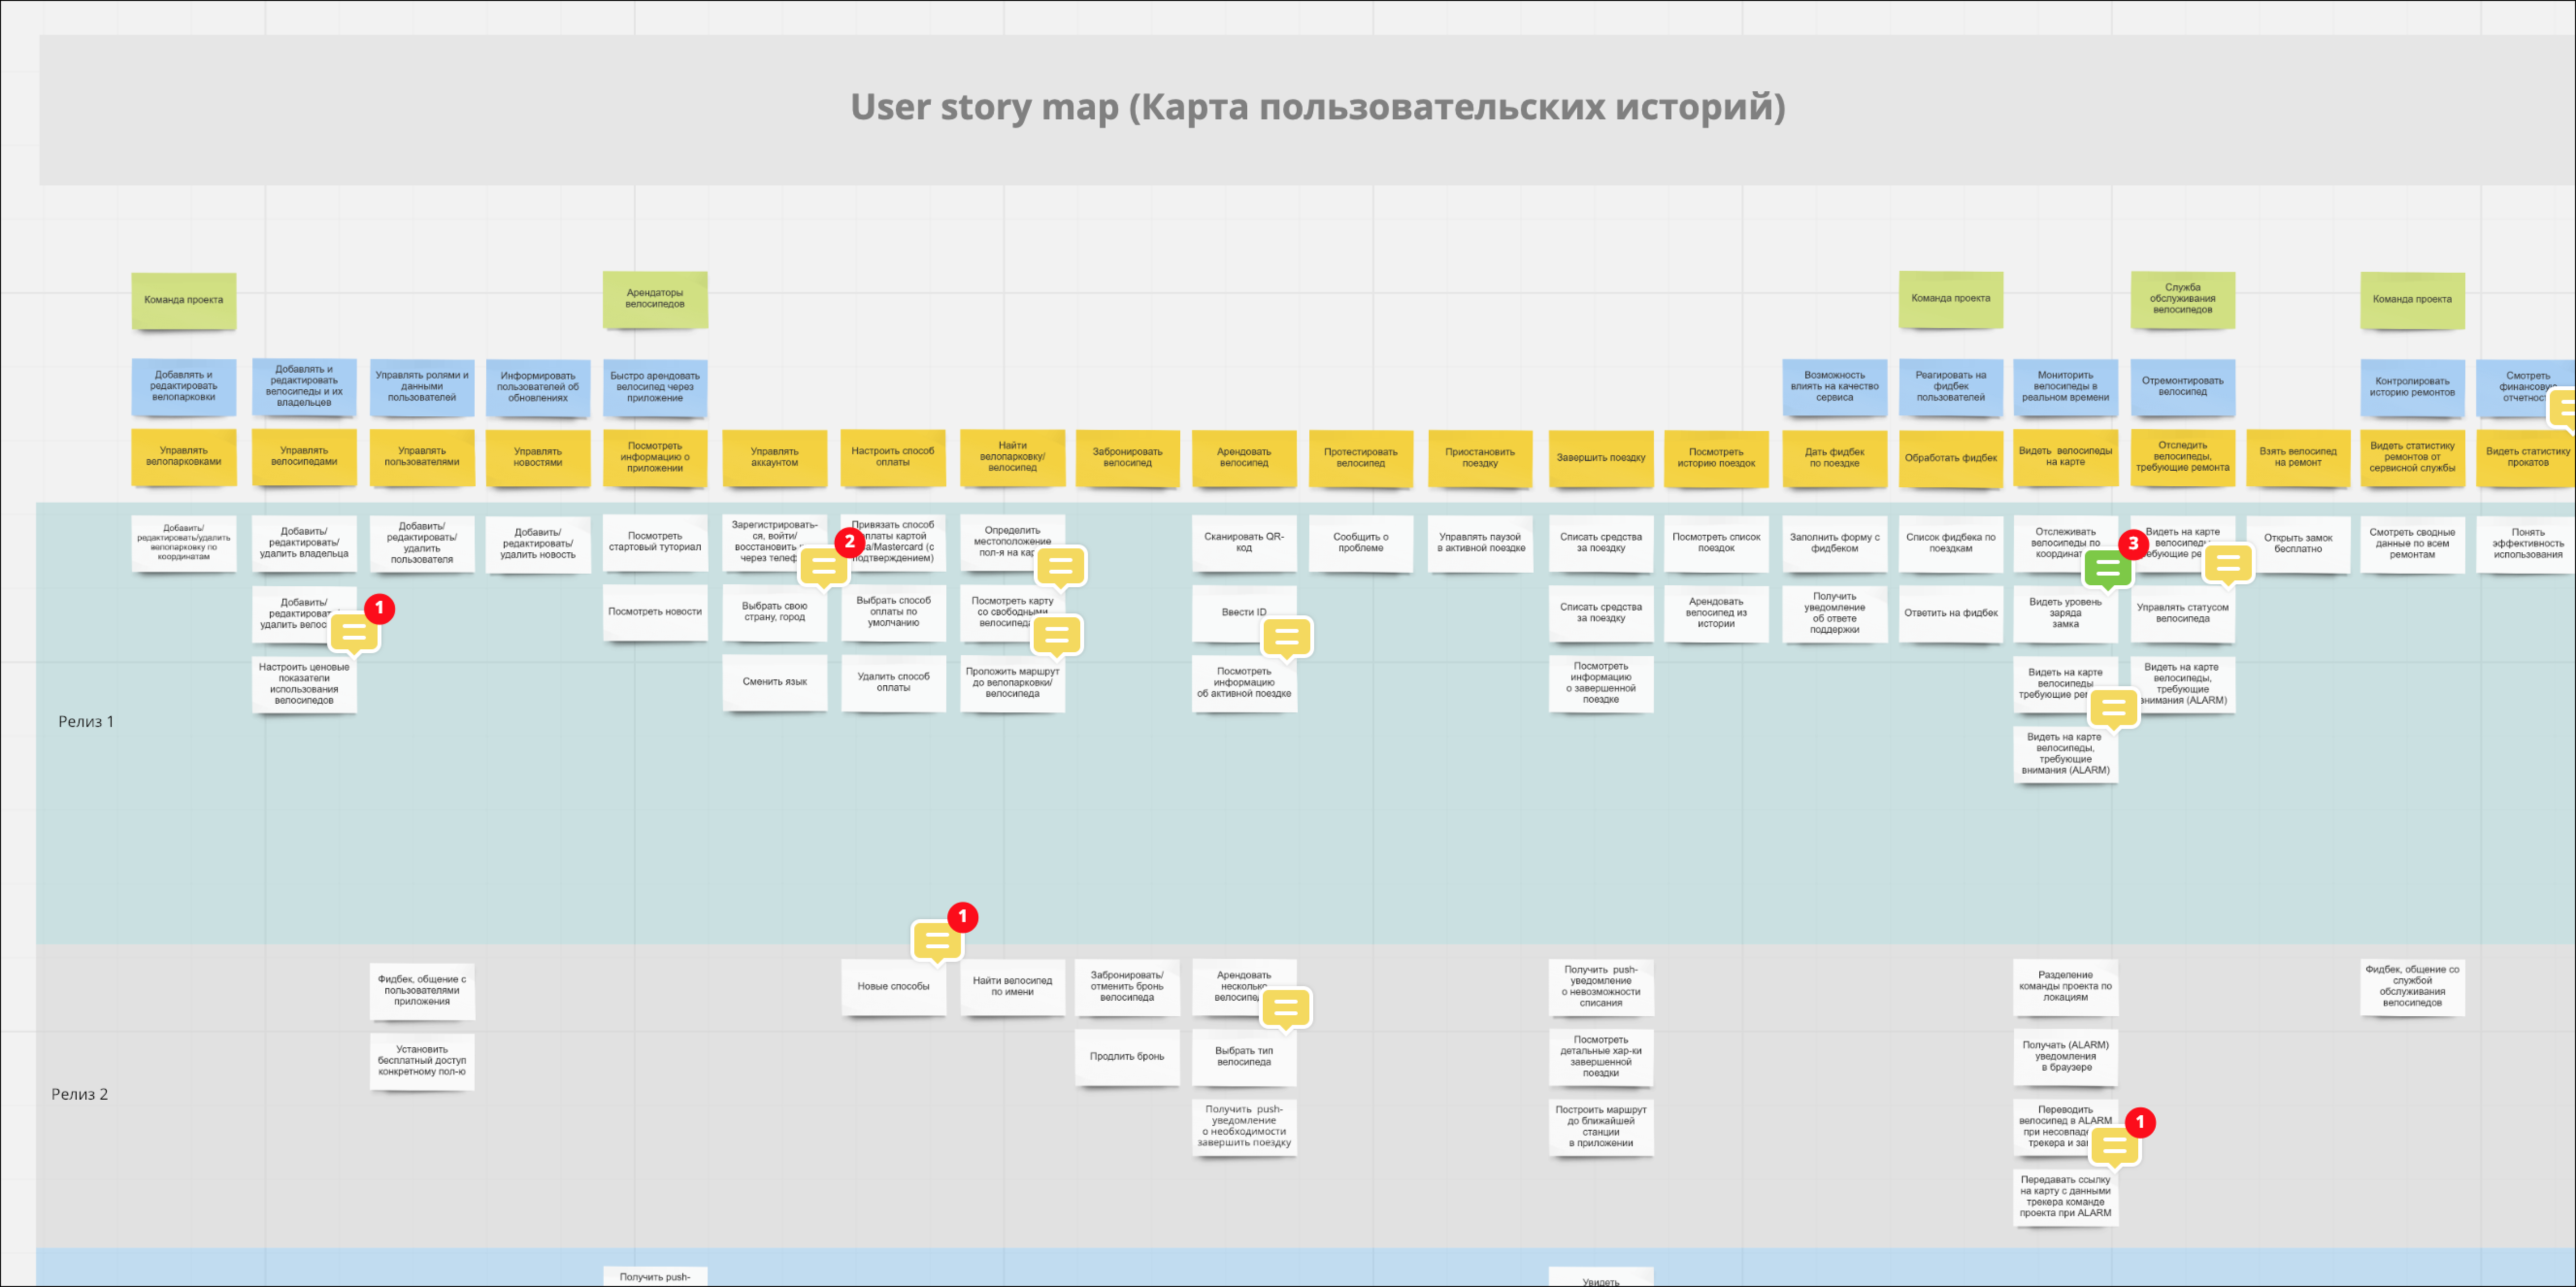
Task: Select the yellow 'Завершить поездку' note
Action: point(1601,458)
